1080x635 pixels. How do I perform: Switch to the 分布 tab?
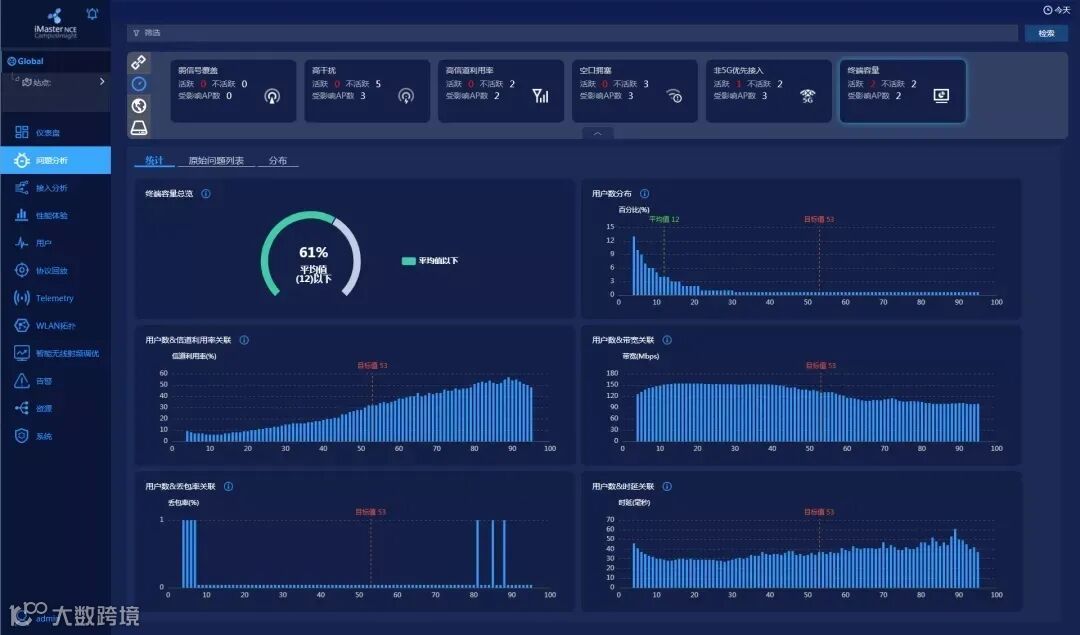tap(278, 160)
